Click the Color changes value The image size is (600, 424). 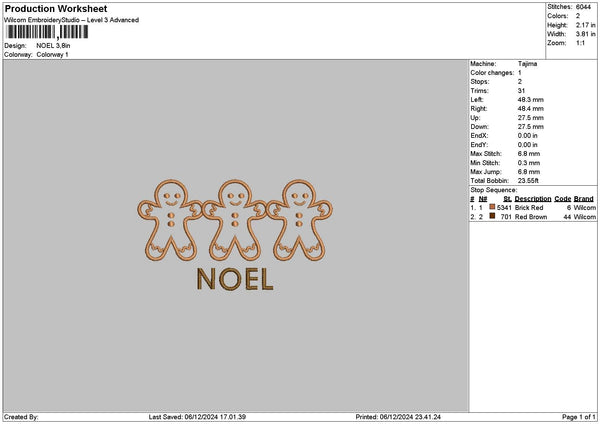click(520, 73)
